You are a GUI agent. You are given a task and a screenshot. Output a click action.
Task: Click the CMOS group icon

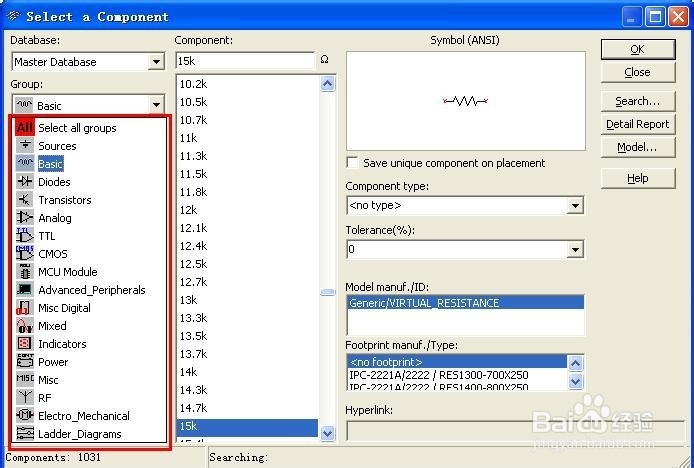point(25,254)
